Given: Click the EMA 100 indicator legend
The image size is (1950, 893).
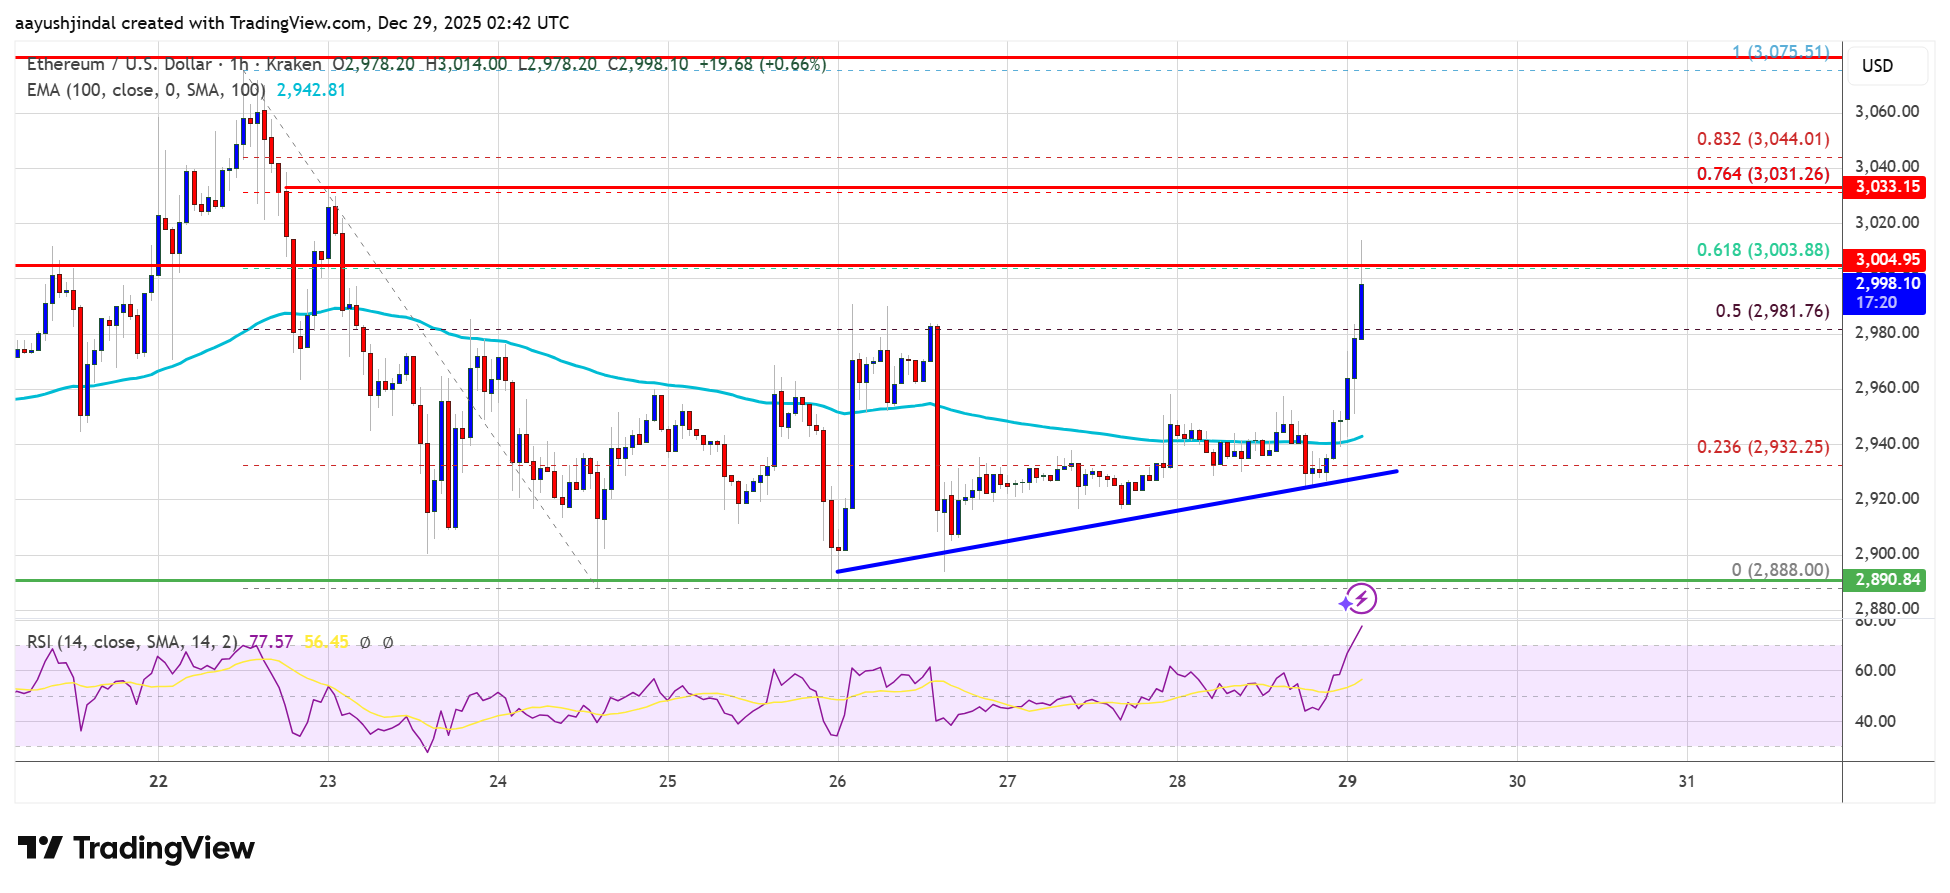Looking at the screenshot, I should coord(146,90).
